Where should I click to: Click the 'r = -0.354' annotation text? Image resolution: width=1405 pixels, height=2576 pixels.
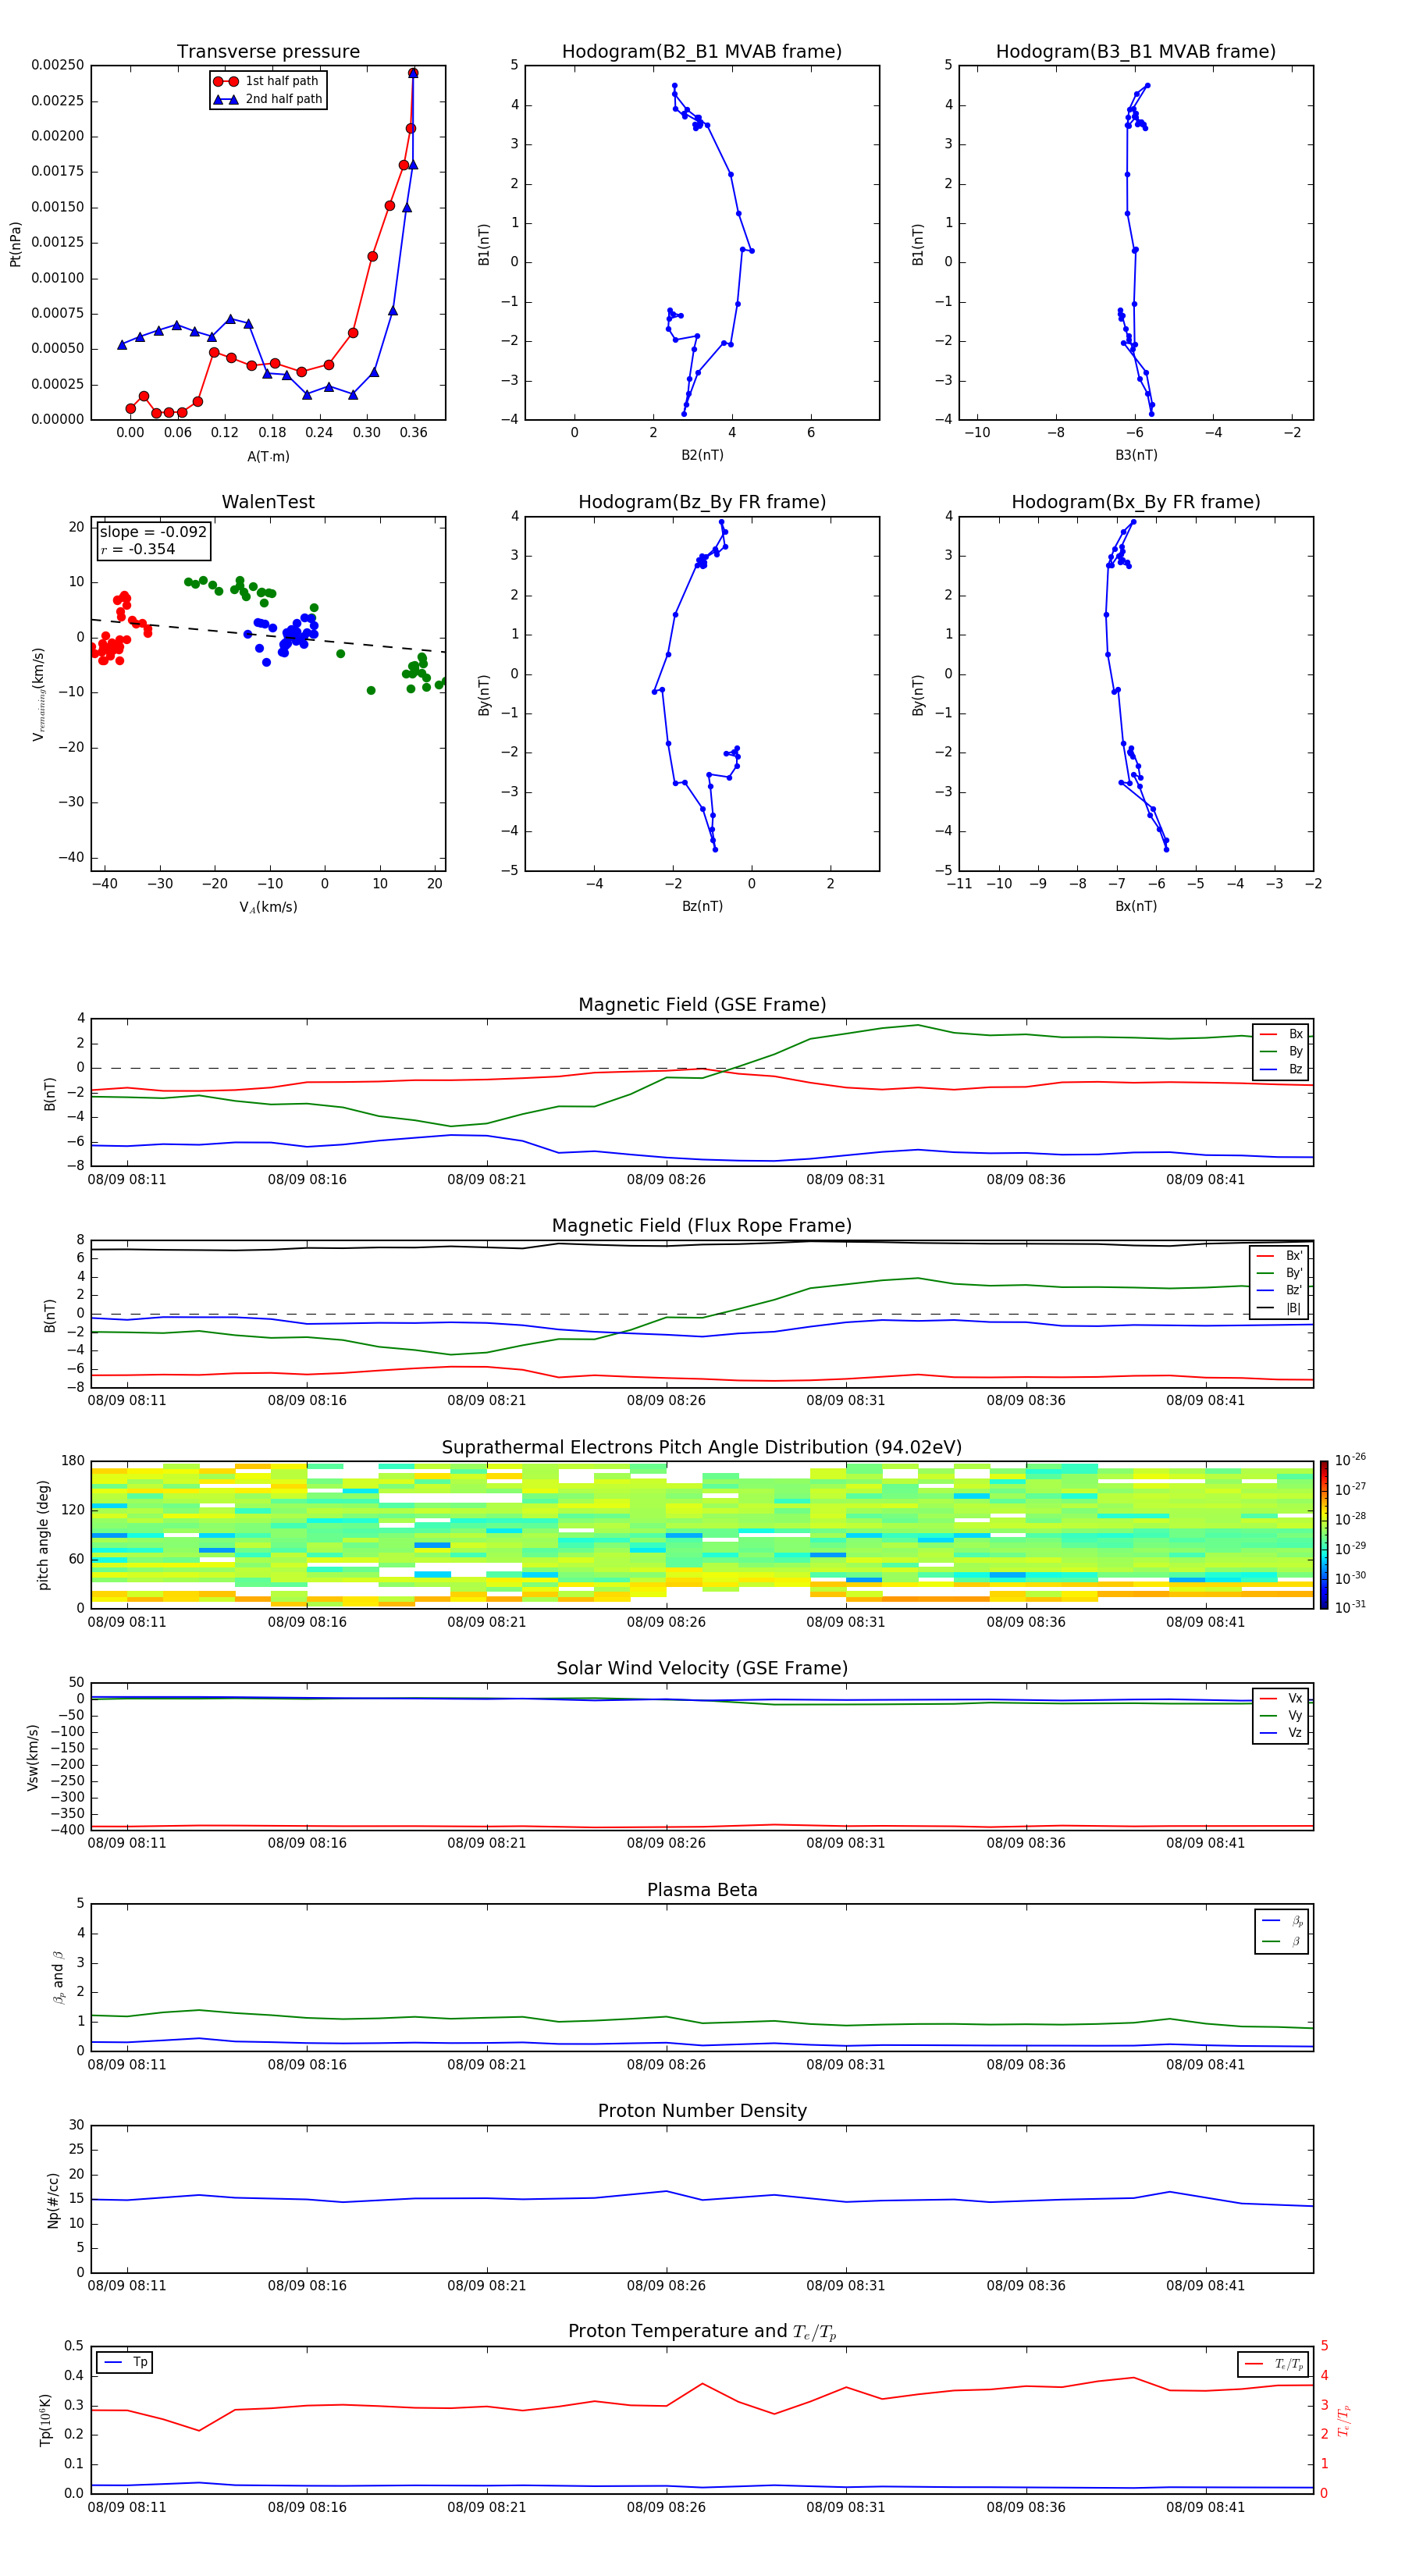(138, 549)
